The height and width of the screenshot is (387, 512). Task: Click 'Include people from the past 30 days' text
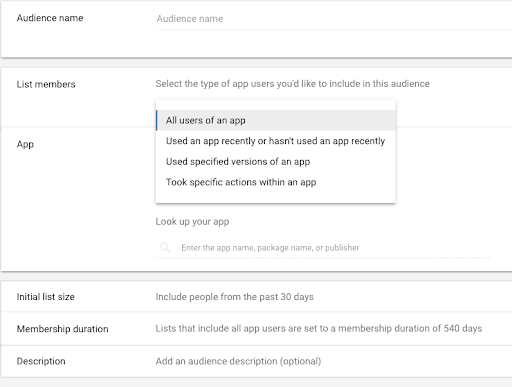pyautogui.click(x=235, y=297)
